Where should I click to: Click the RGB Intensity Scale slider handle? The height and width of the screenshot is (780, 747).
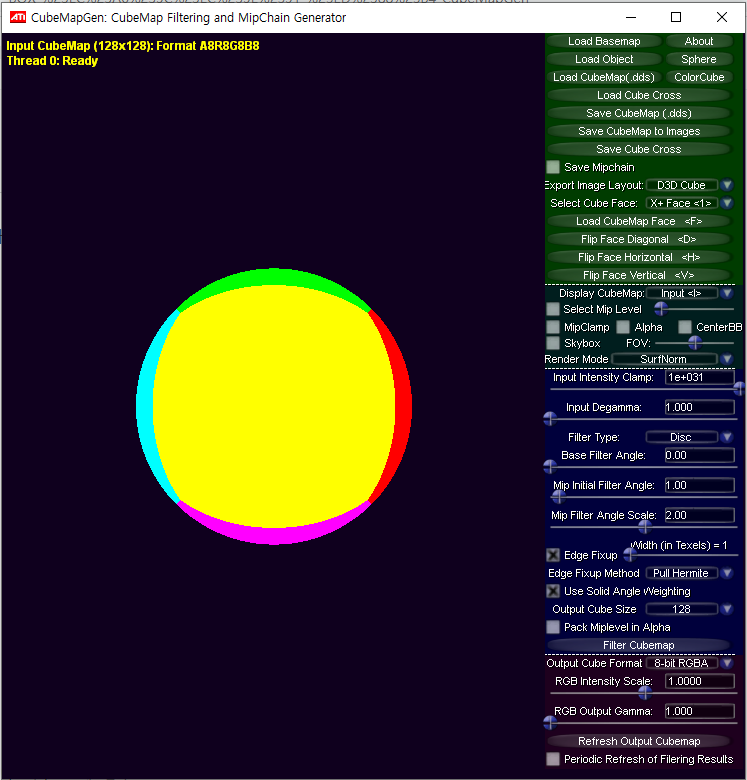[x=645, y=692]
